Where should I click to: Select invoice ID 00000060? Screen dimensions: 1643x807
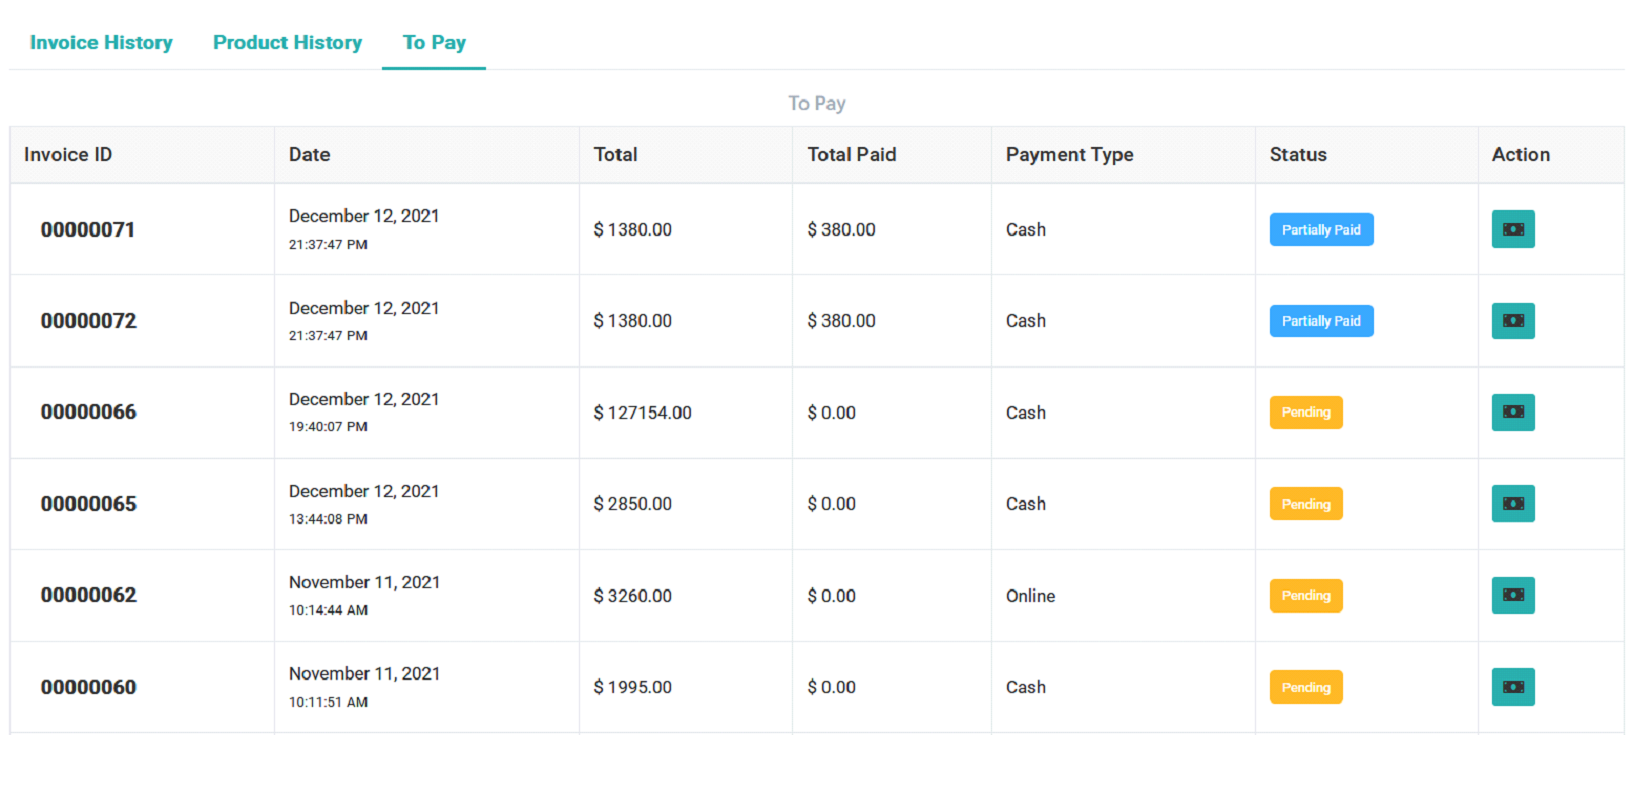88,687
